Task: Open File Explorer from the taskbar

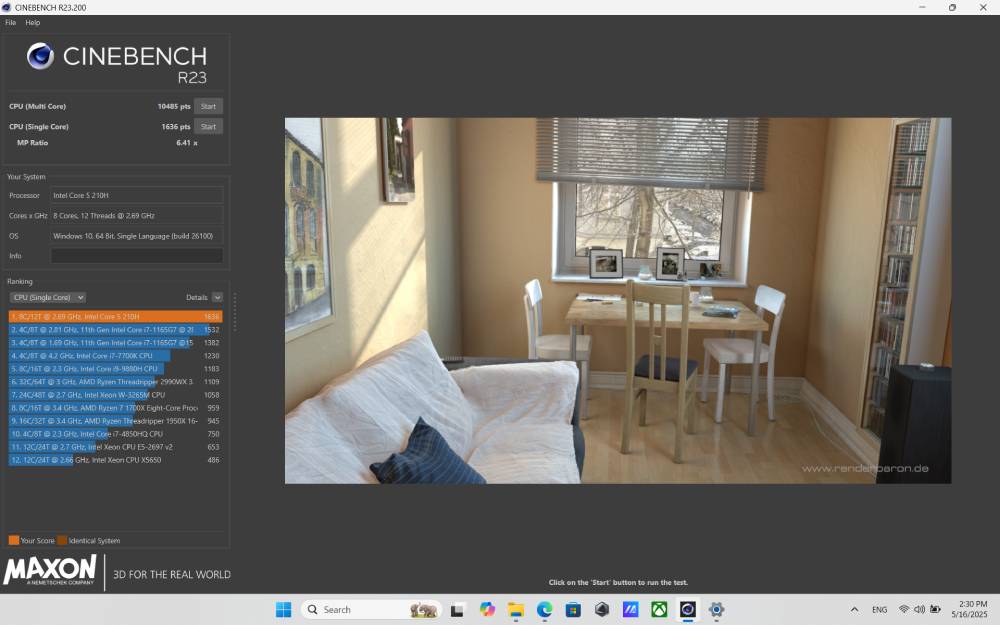Action: click(516, 609)
